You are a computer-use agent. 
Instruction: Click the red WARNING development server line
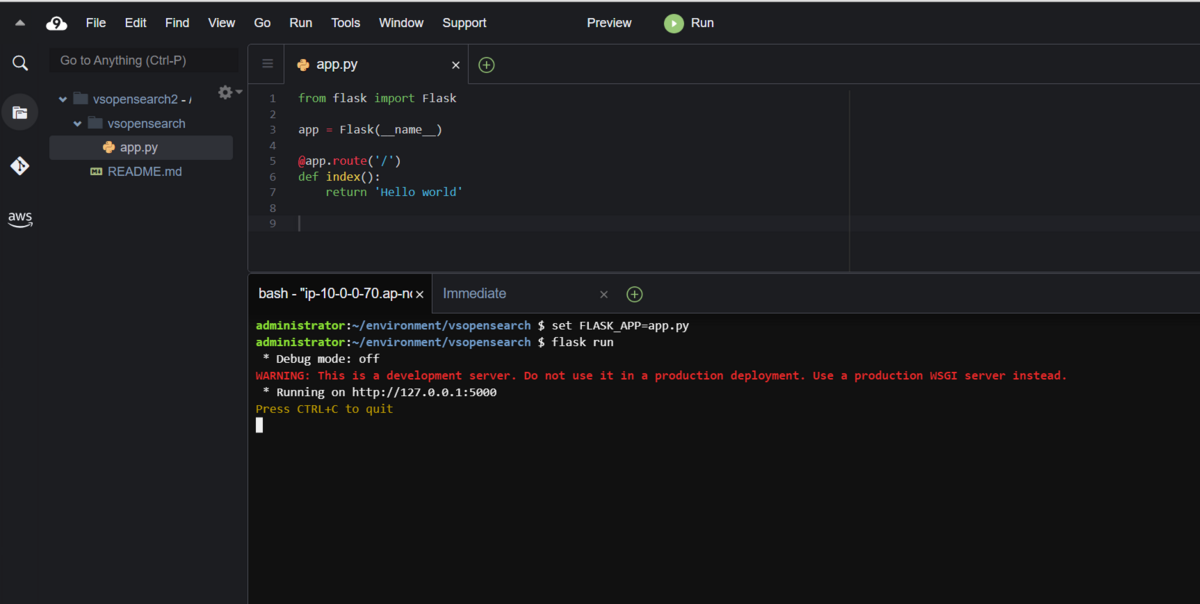[x=661, y=375]
